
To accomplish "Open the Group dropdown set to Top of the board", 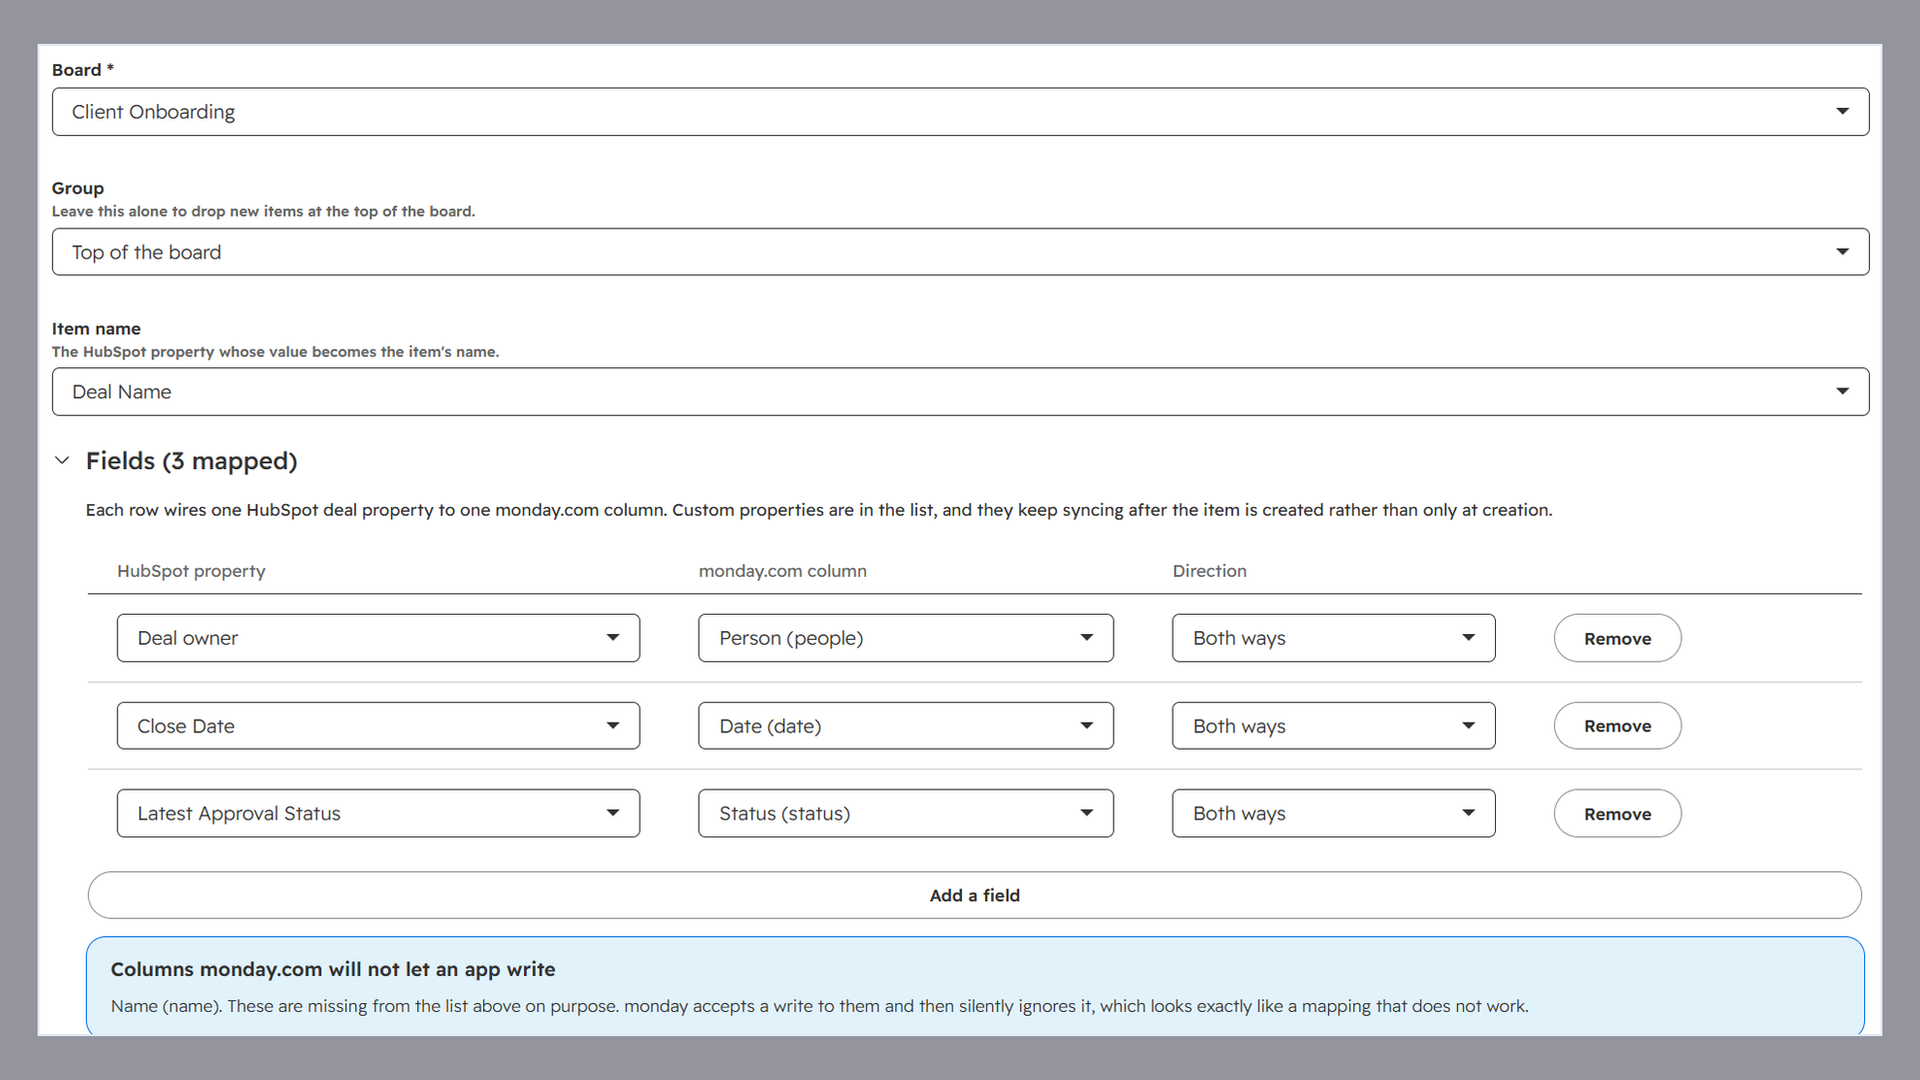I will coord(960,252).
